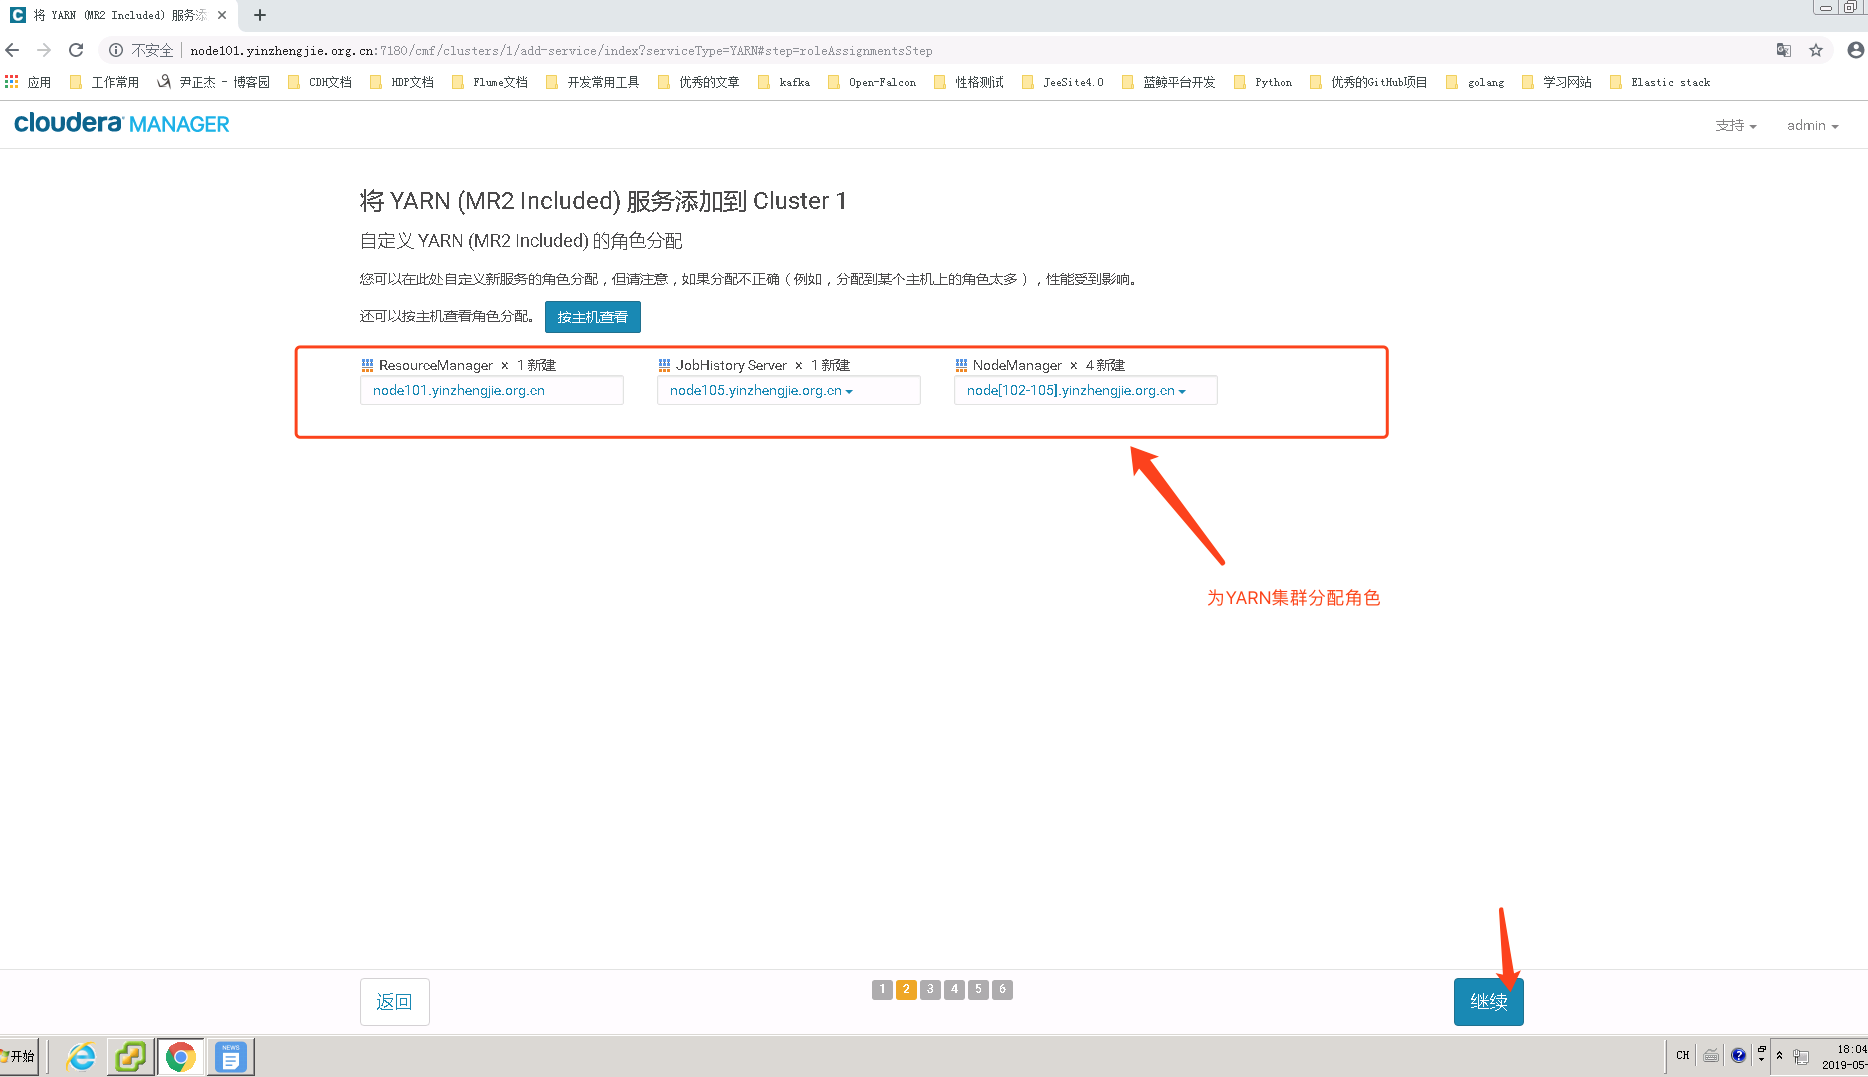Click the address bar URL
Screen dimensions: 1868x1077
pos(561,50)
